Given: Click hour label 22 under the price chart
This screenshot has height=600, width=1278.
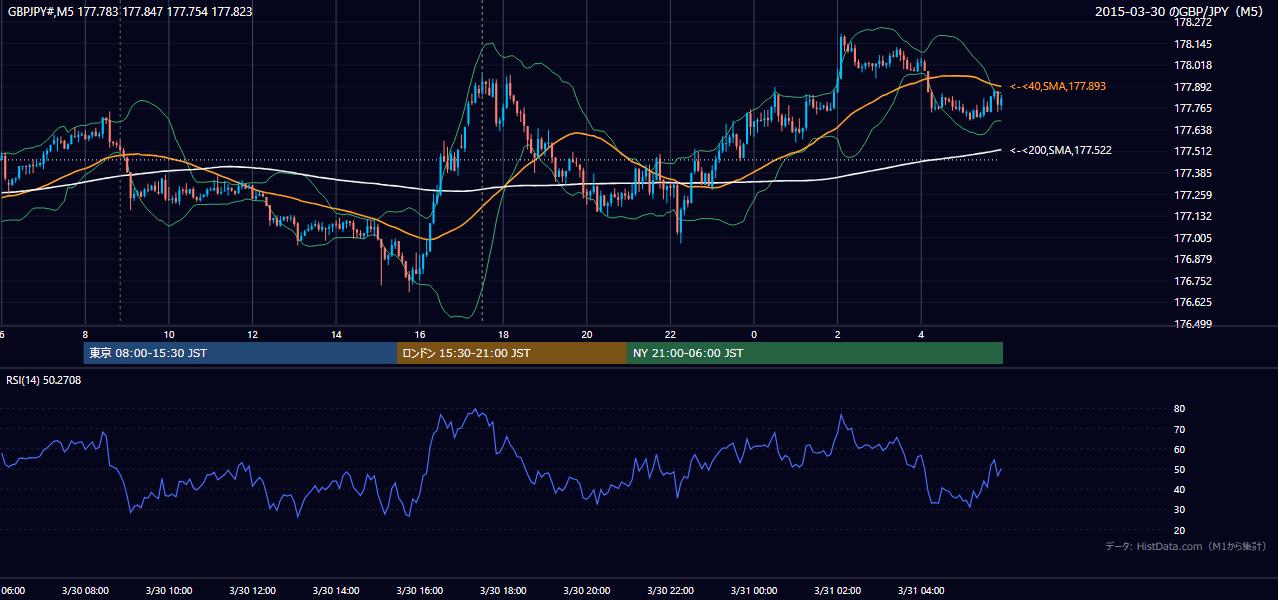Looking at the screenshot, I should coord(670,335).
